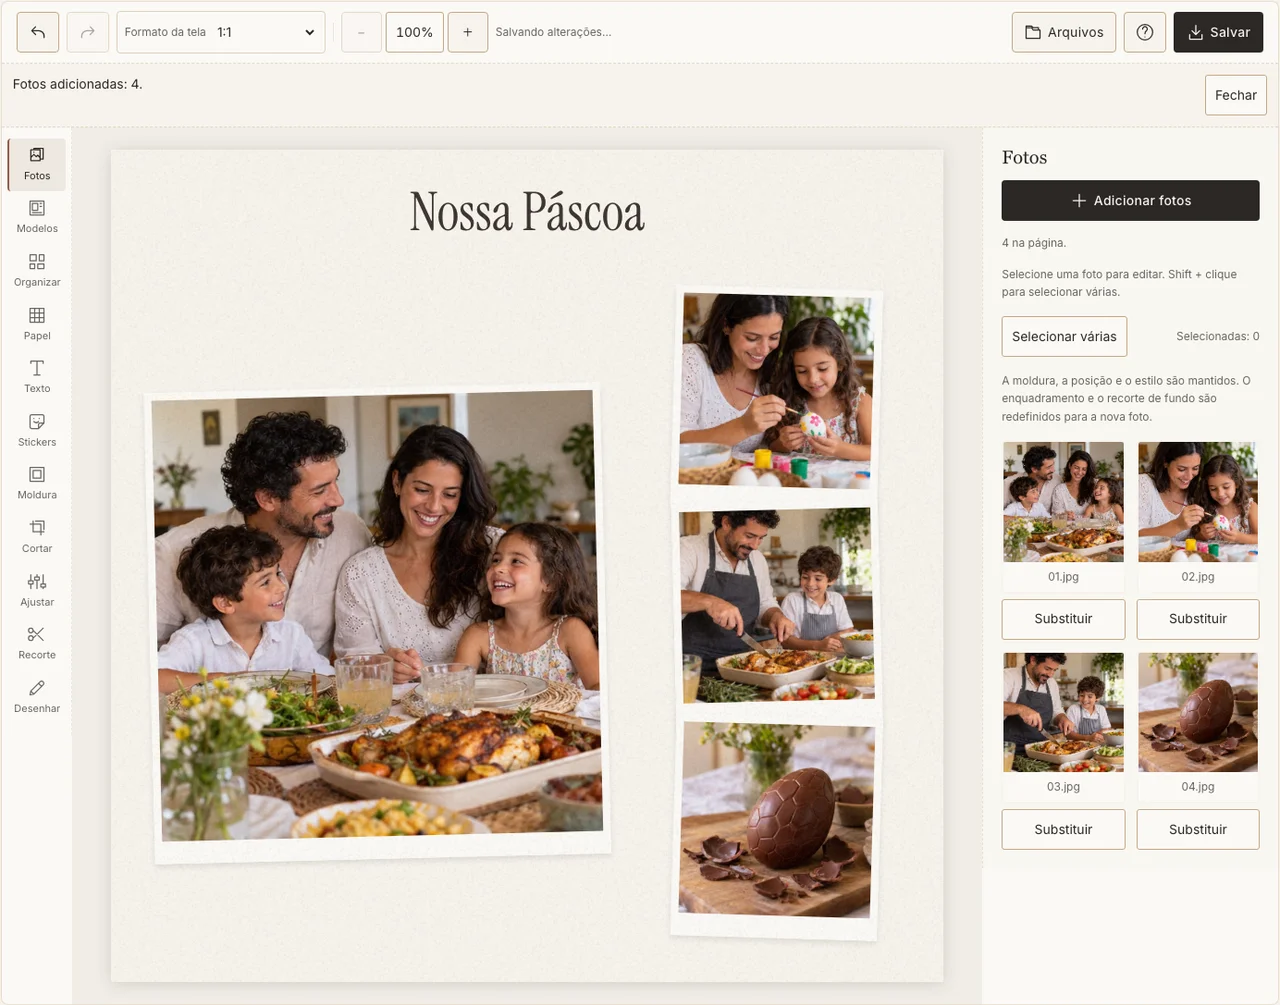
Task: Select the Moldura frame tool
Action: [37, 484]
